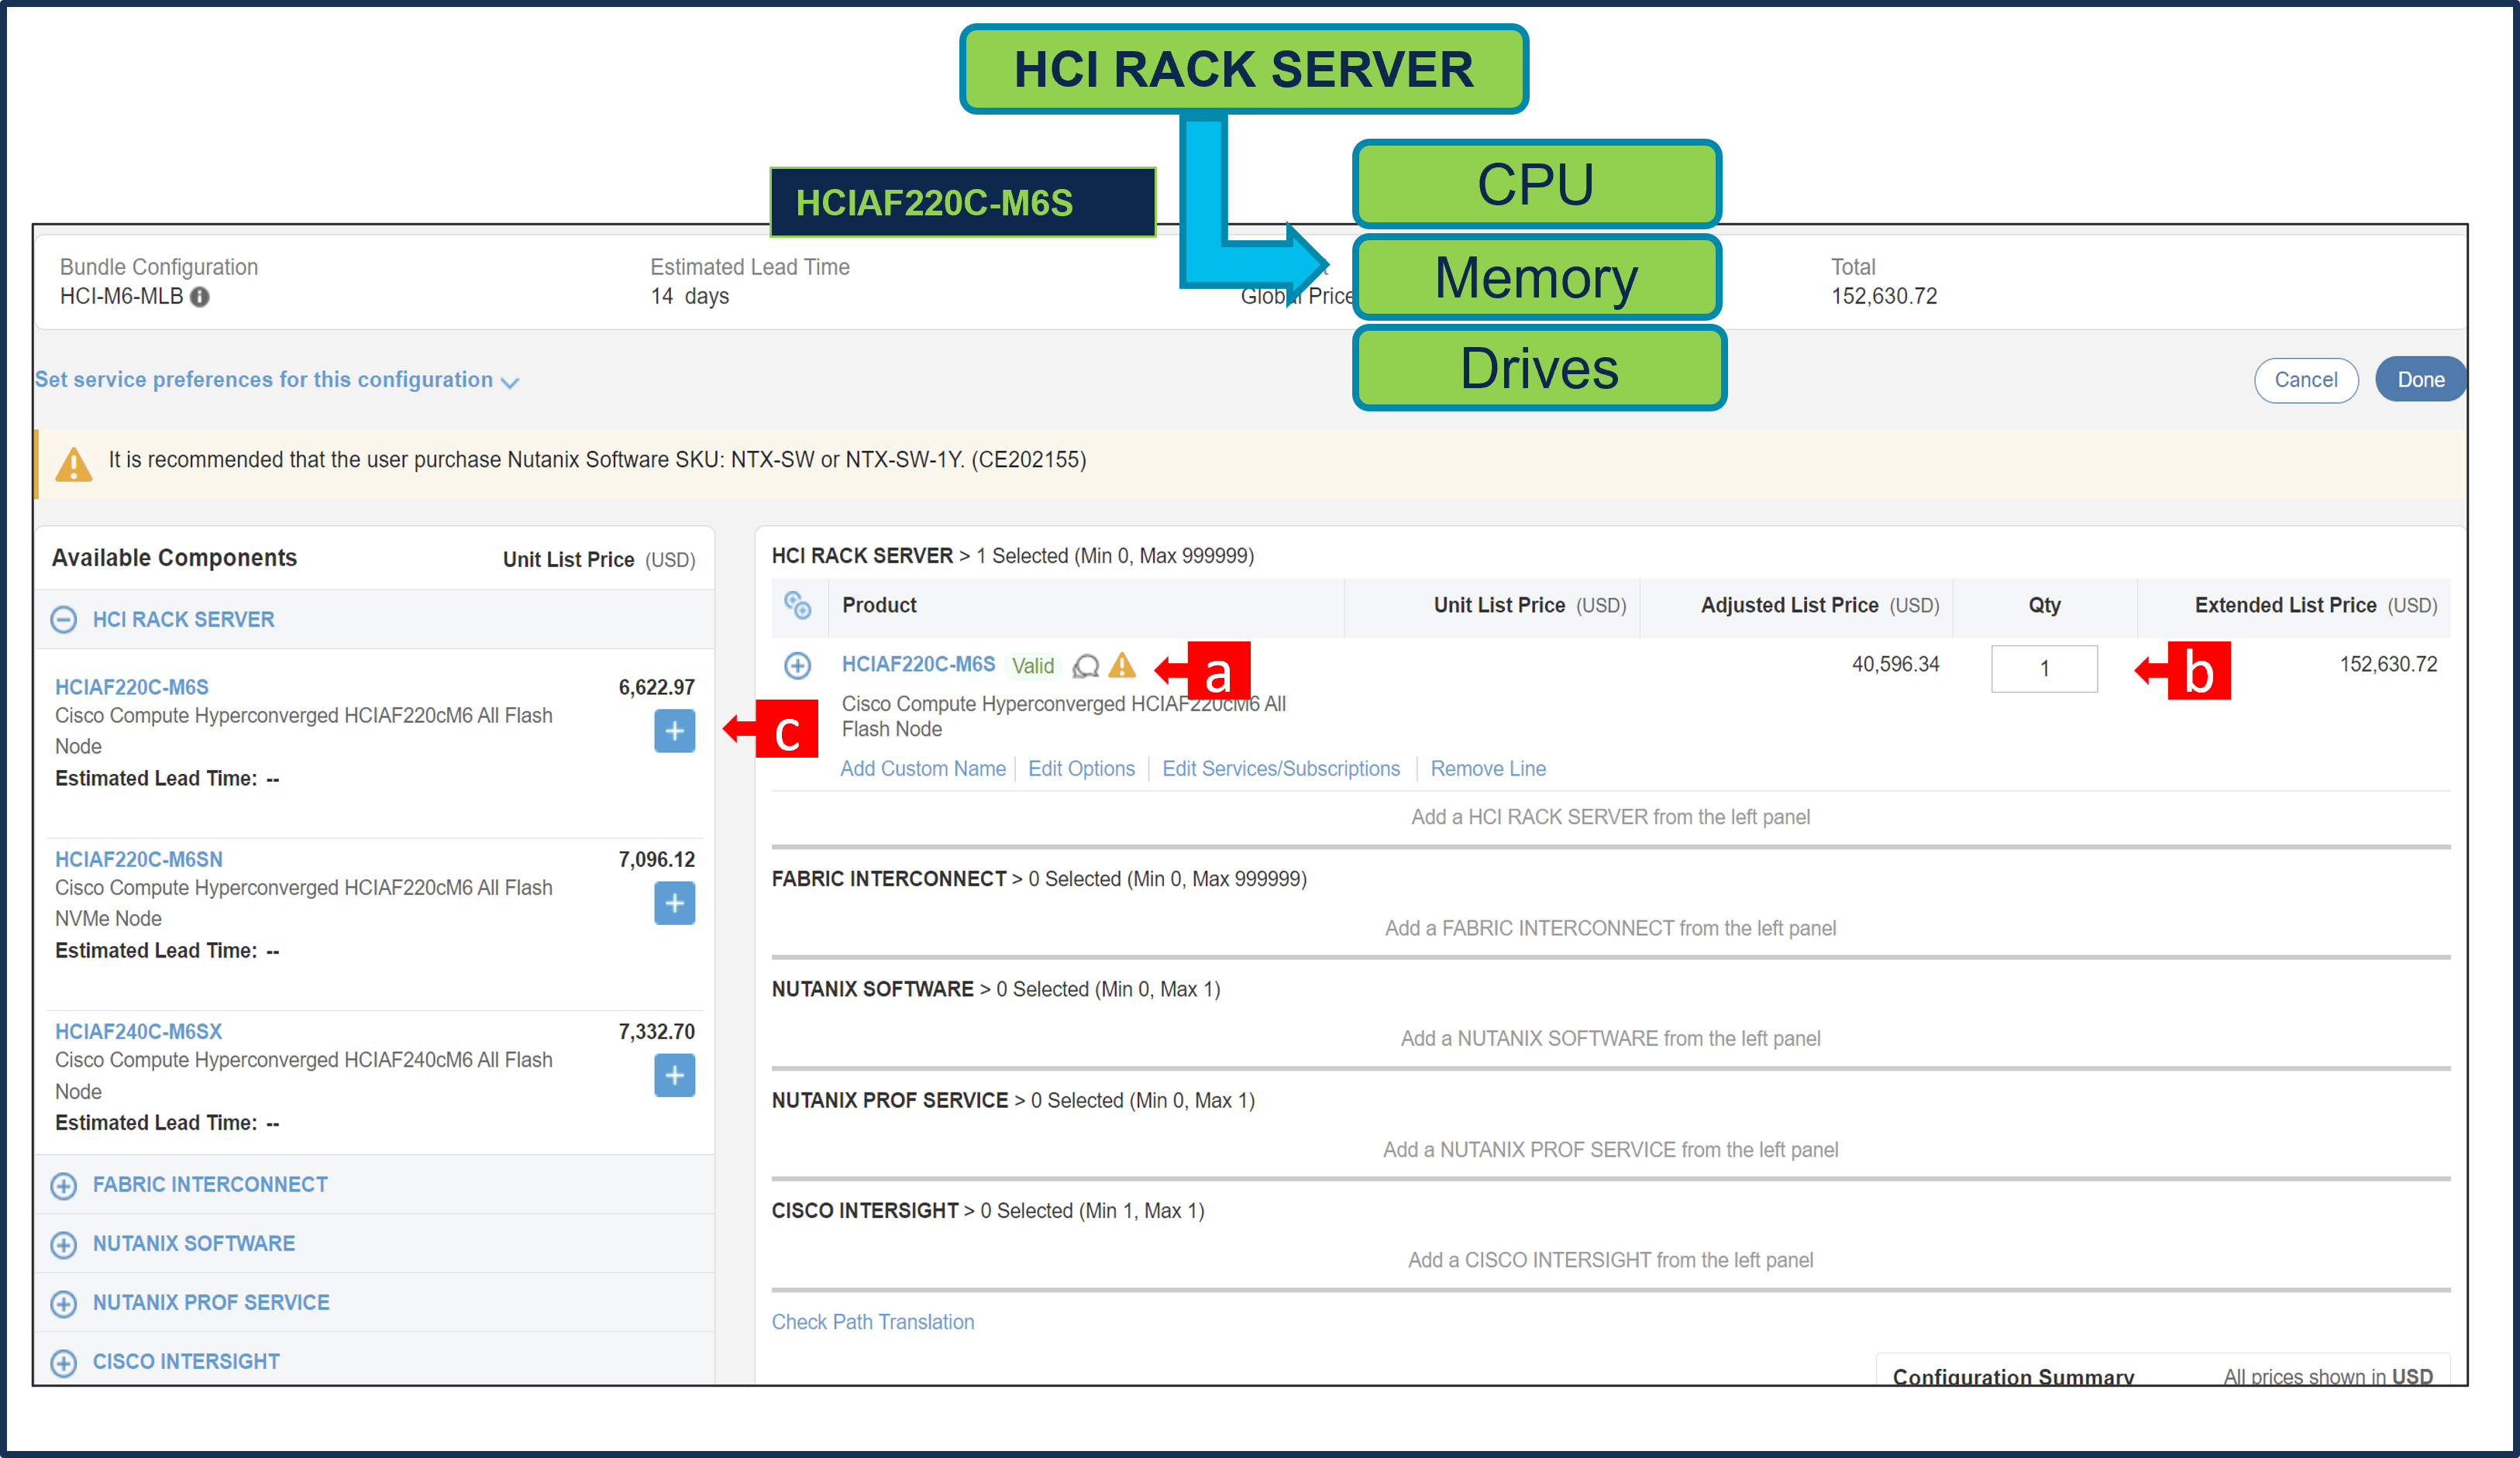Image resolution: width=2520 pixels, height=1458 pixels.
Task: Click the 40,596.34 adjusted list price
Action: tap(1895, 665)
